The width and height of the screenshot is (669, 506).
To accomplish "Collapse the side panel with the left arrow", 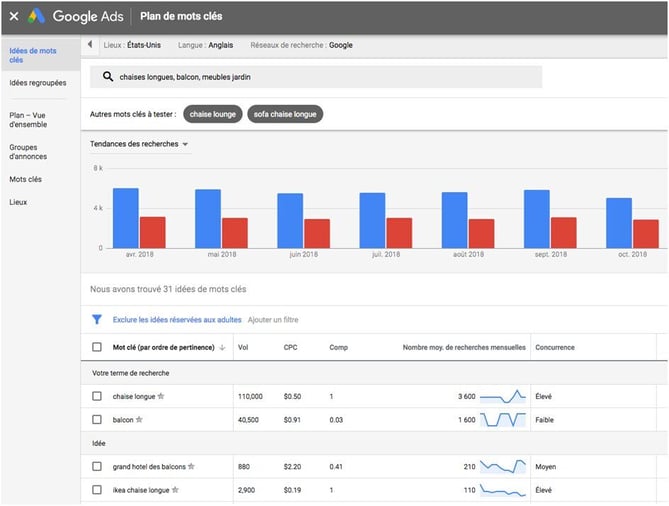I will point(90,44).
